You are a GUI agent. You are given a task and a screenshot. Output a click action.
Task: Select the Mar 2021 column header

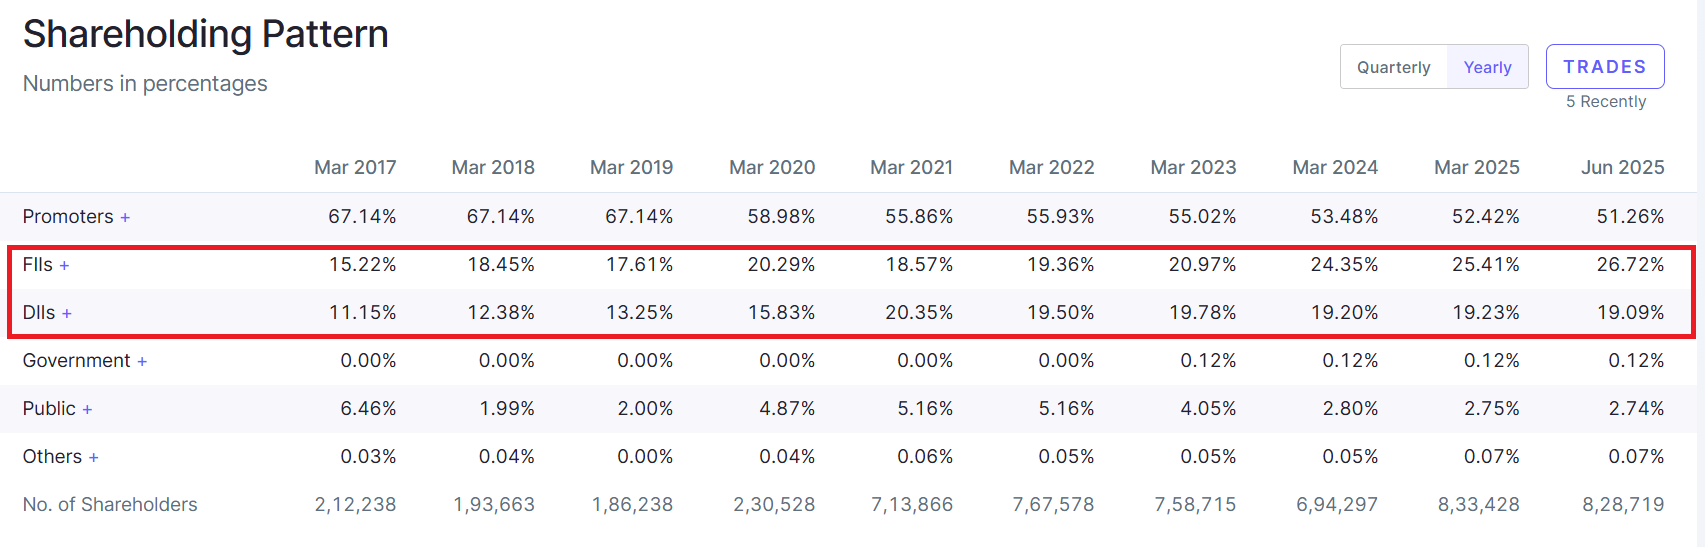pyautogui.click(x=911, y=168)
